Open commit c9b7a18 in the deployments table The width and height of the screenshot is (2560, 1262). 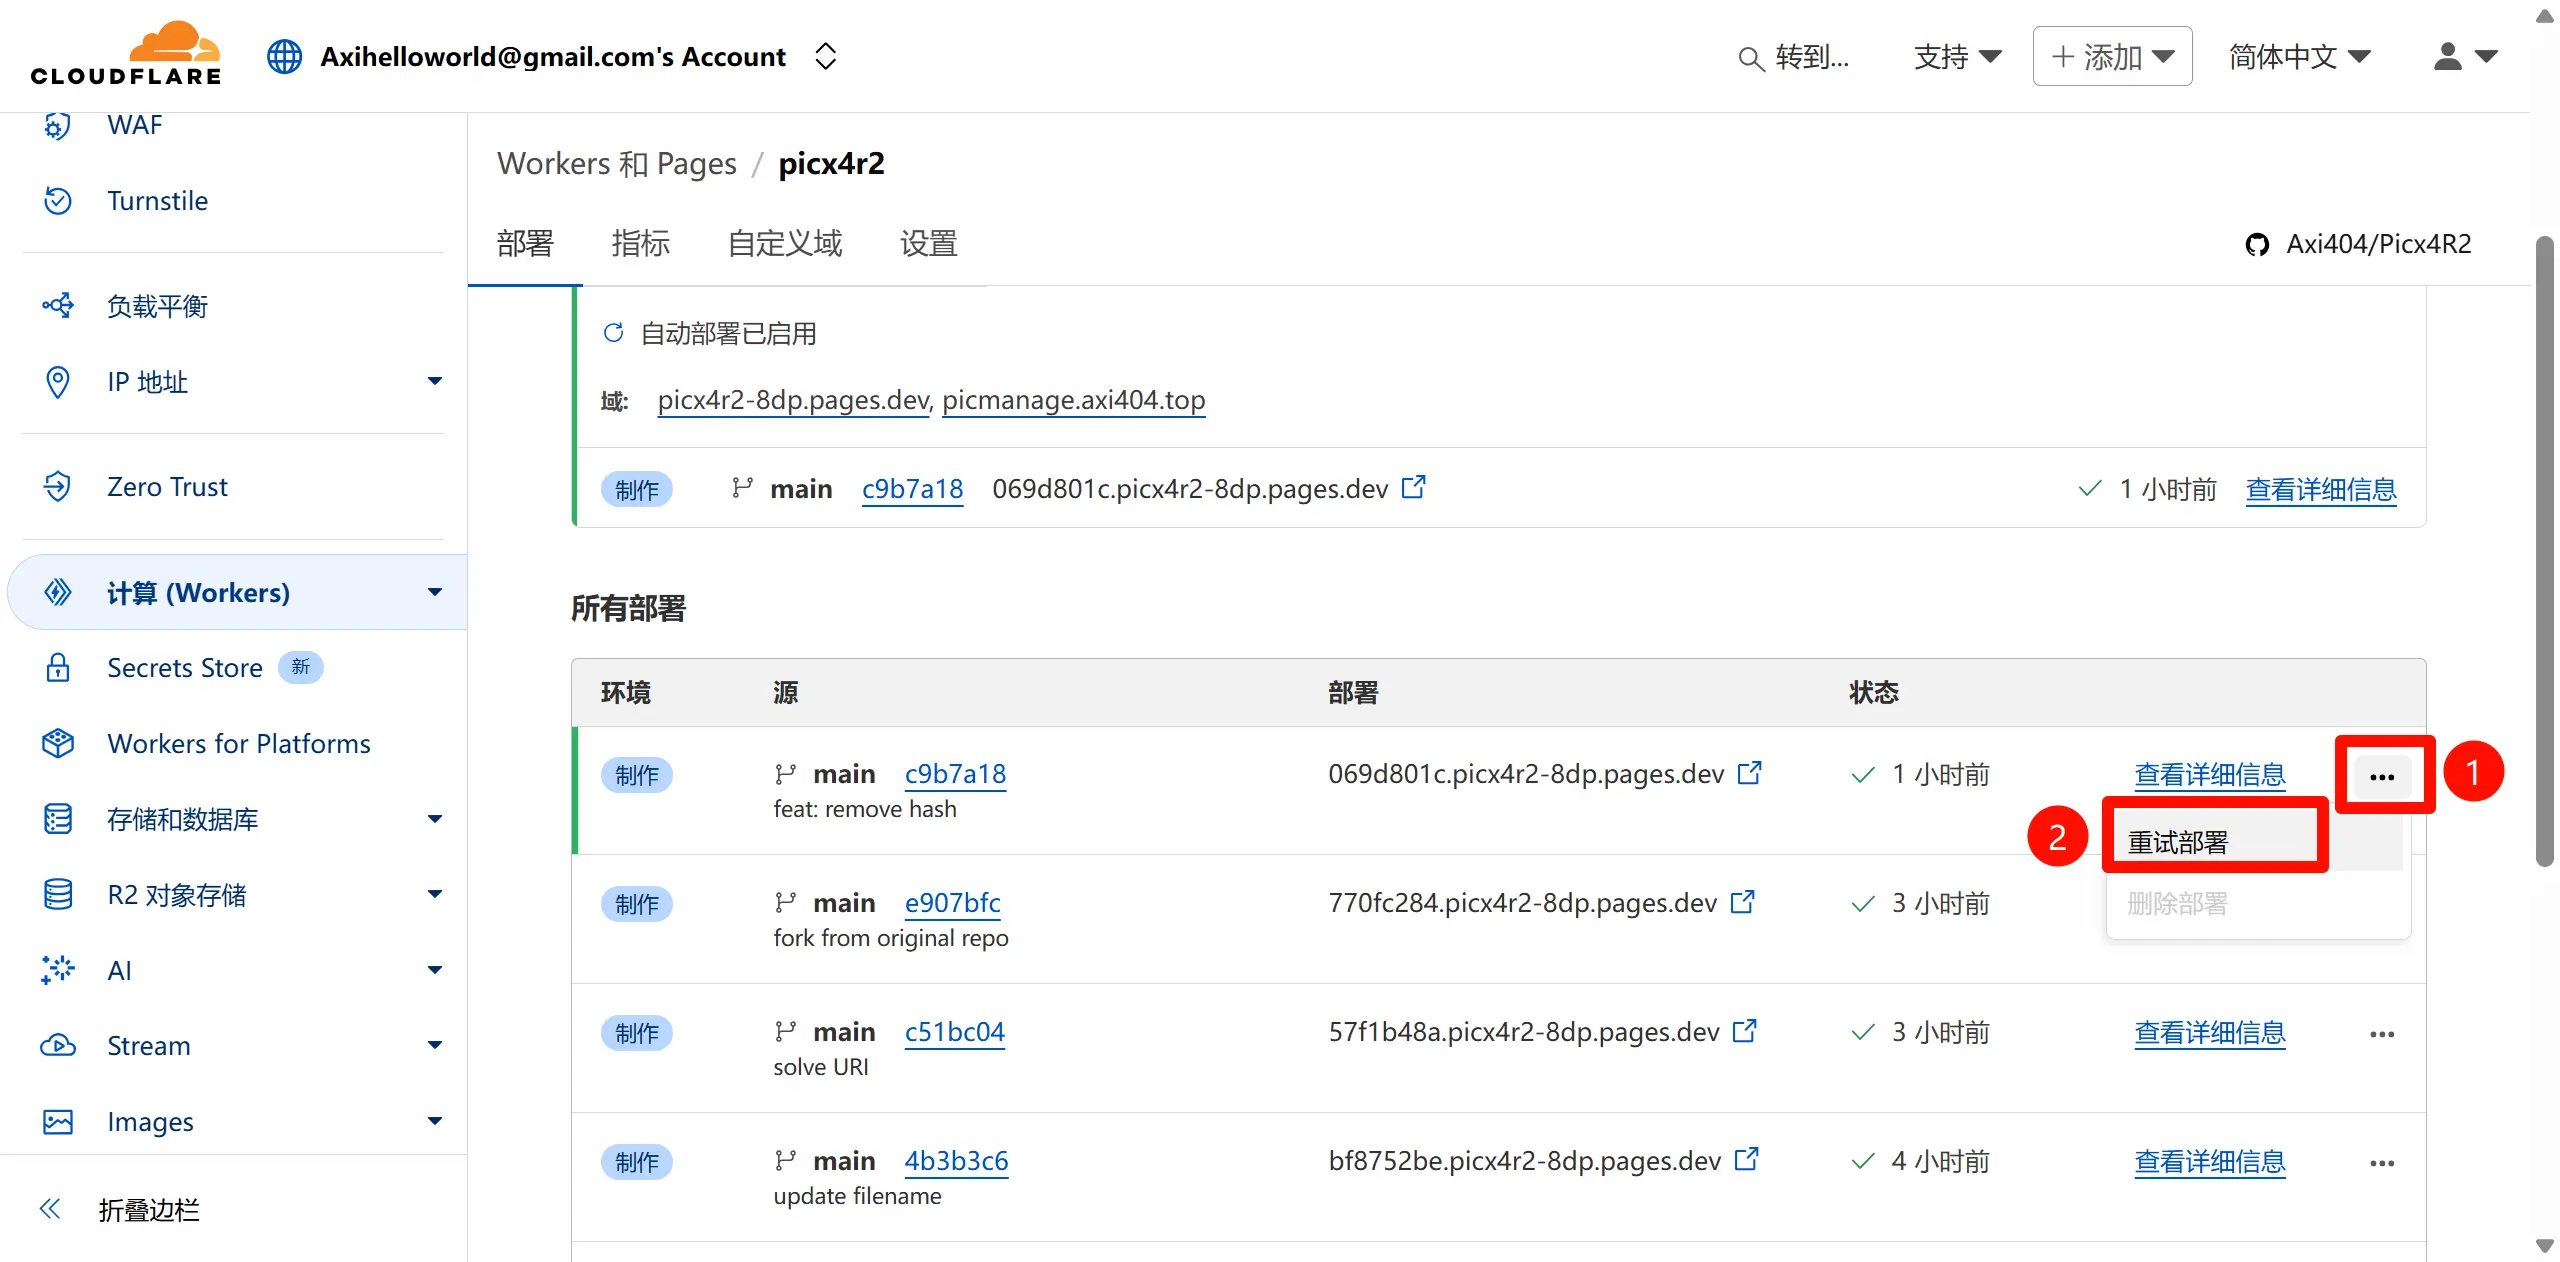click(x=955, y=774)
